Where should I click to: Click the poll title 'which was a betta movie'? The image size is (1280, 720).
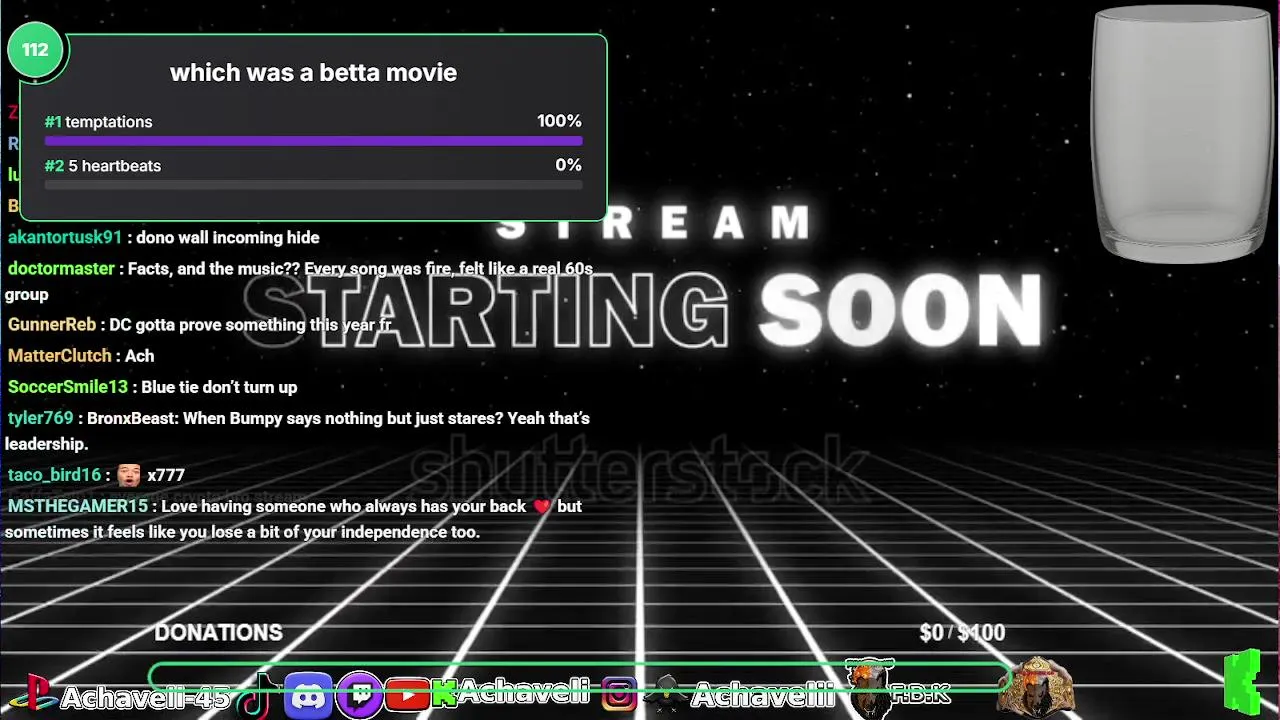pos(313,73)
